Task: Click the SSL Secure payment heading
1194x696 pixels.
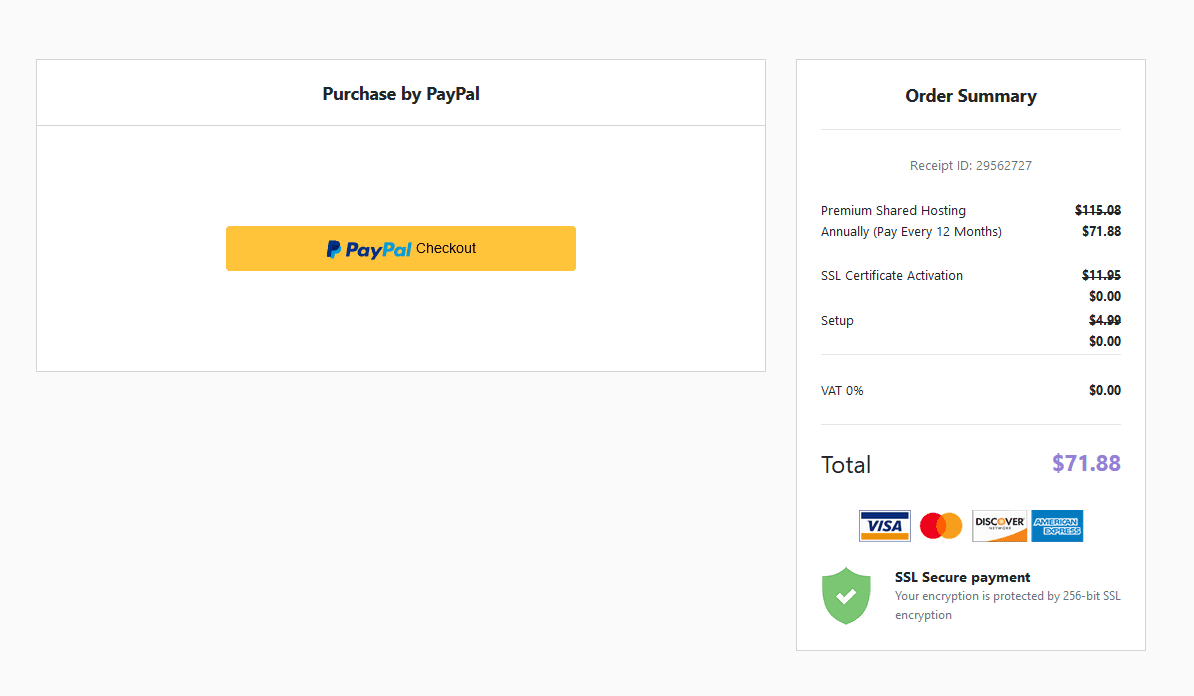Action: 963,577
